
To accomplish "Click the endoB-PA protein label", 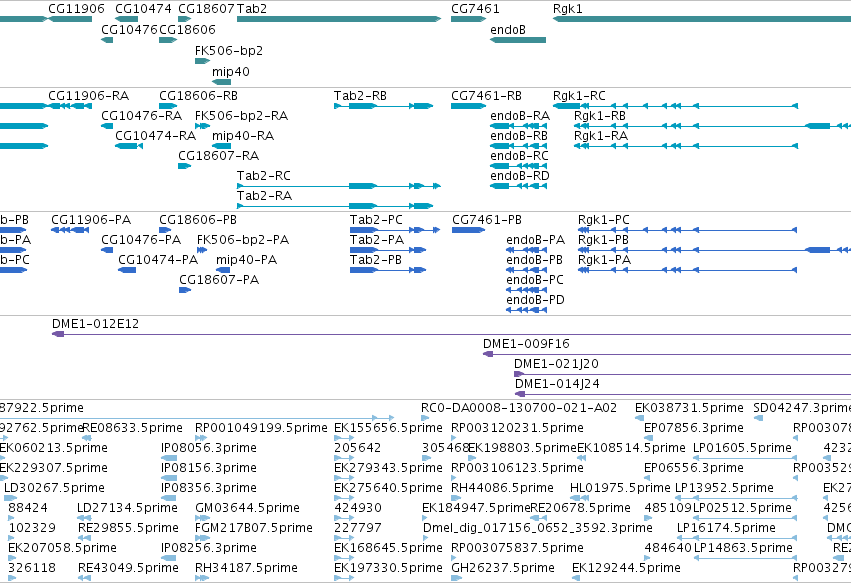I will (536, 240).
